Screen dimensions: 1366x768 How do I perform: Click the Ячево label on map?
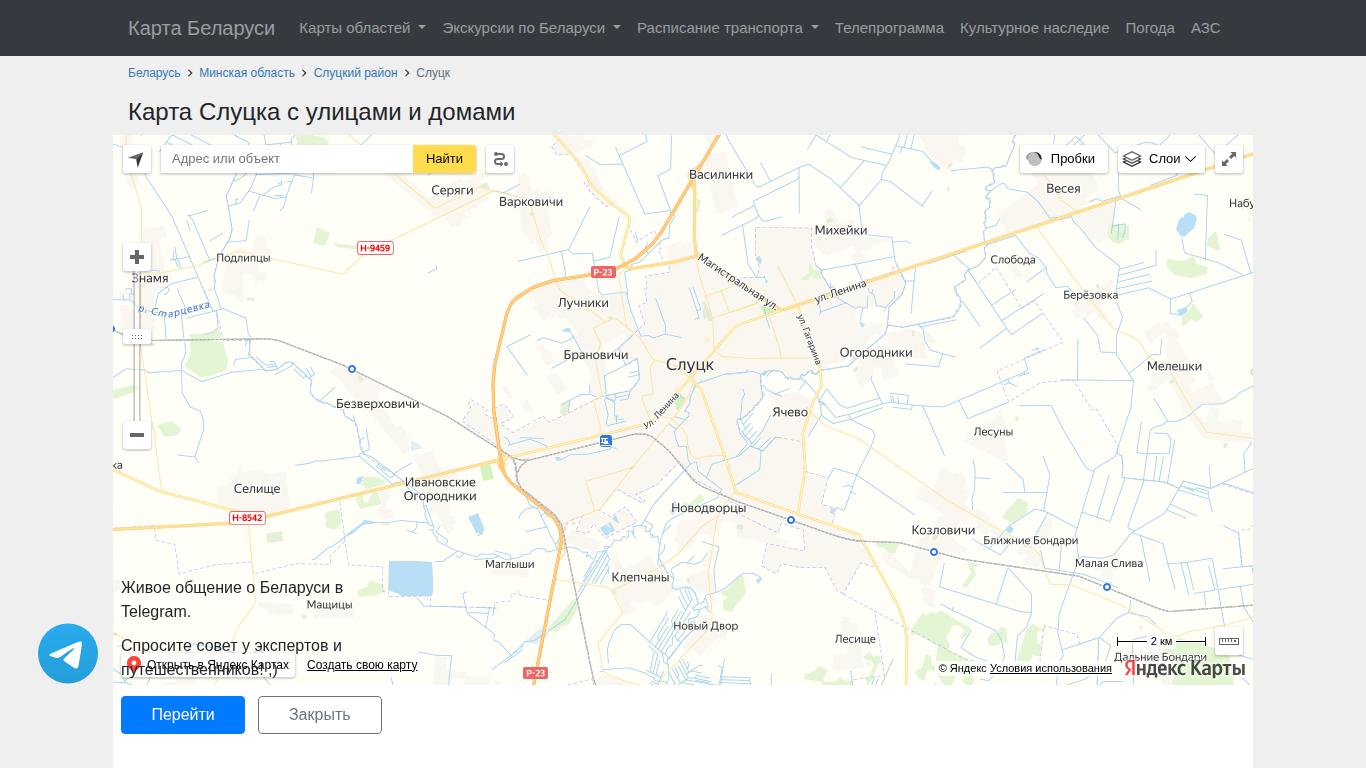coord(790,412)
